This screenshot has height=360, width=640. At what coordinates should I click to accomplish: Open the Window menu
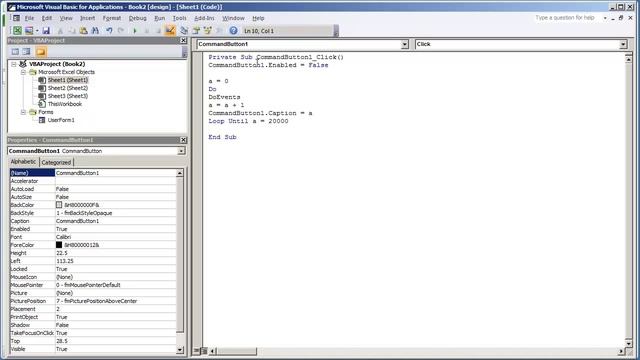(233, 18)
